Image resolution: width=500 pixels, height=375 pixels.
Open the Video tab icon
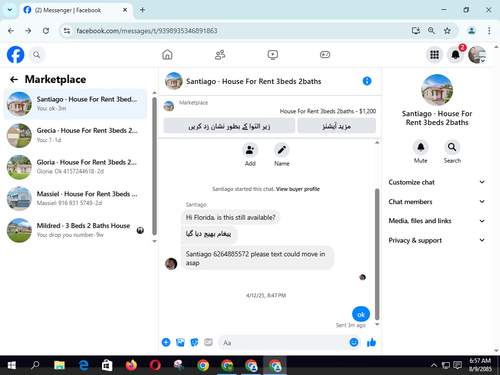[273, 55]
